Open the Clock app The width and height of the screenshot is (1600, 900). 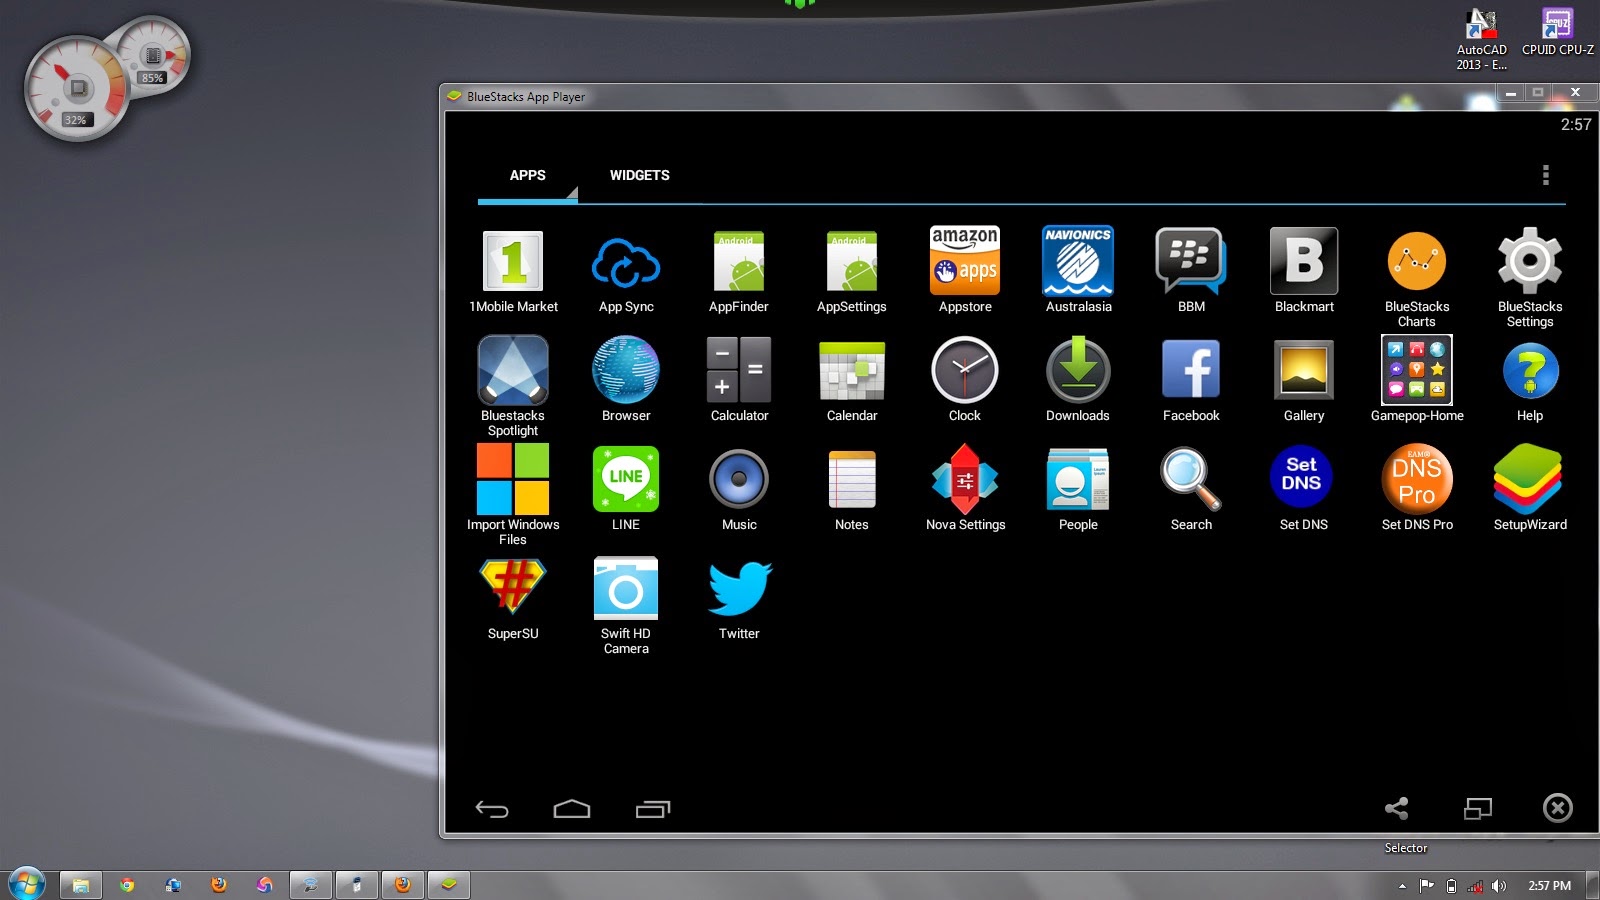(965, 370)
